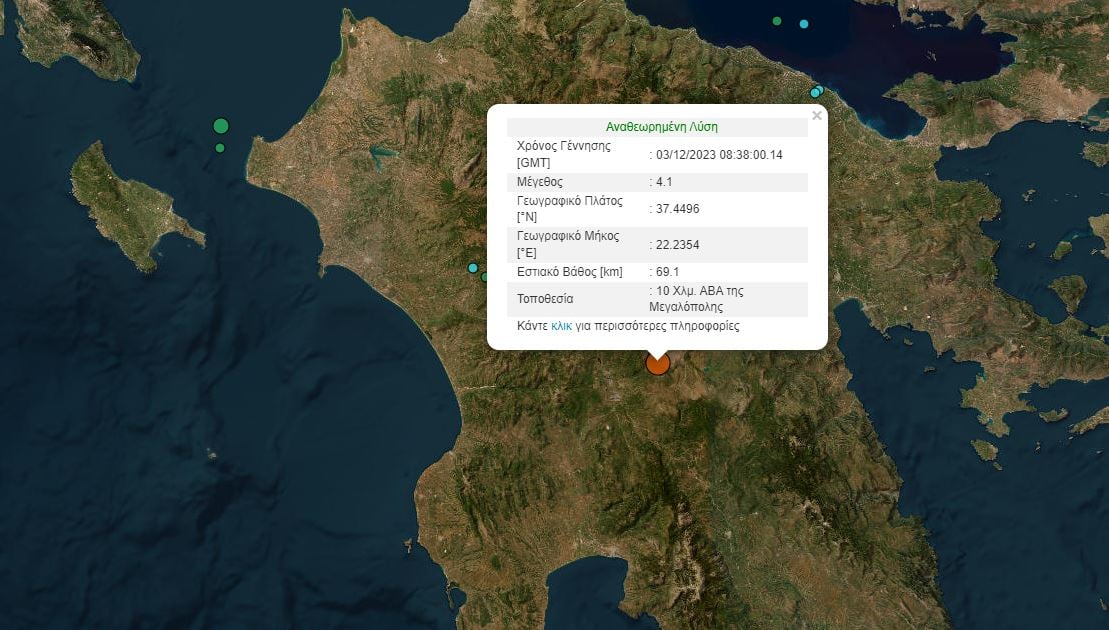Screen dimensions: 1109x630
Task: Click the location text '10 Χλμ. ΑΒΑ της Μεγαλόπολης'
Action: click(699, 299)
